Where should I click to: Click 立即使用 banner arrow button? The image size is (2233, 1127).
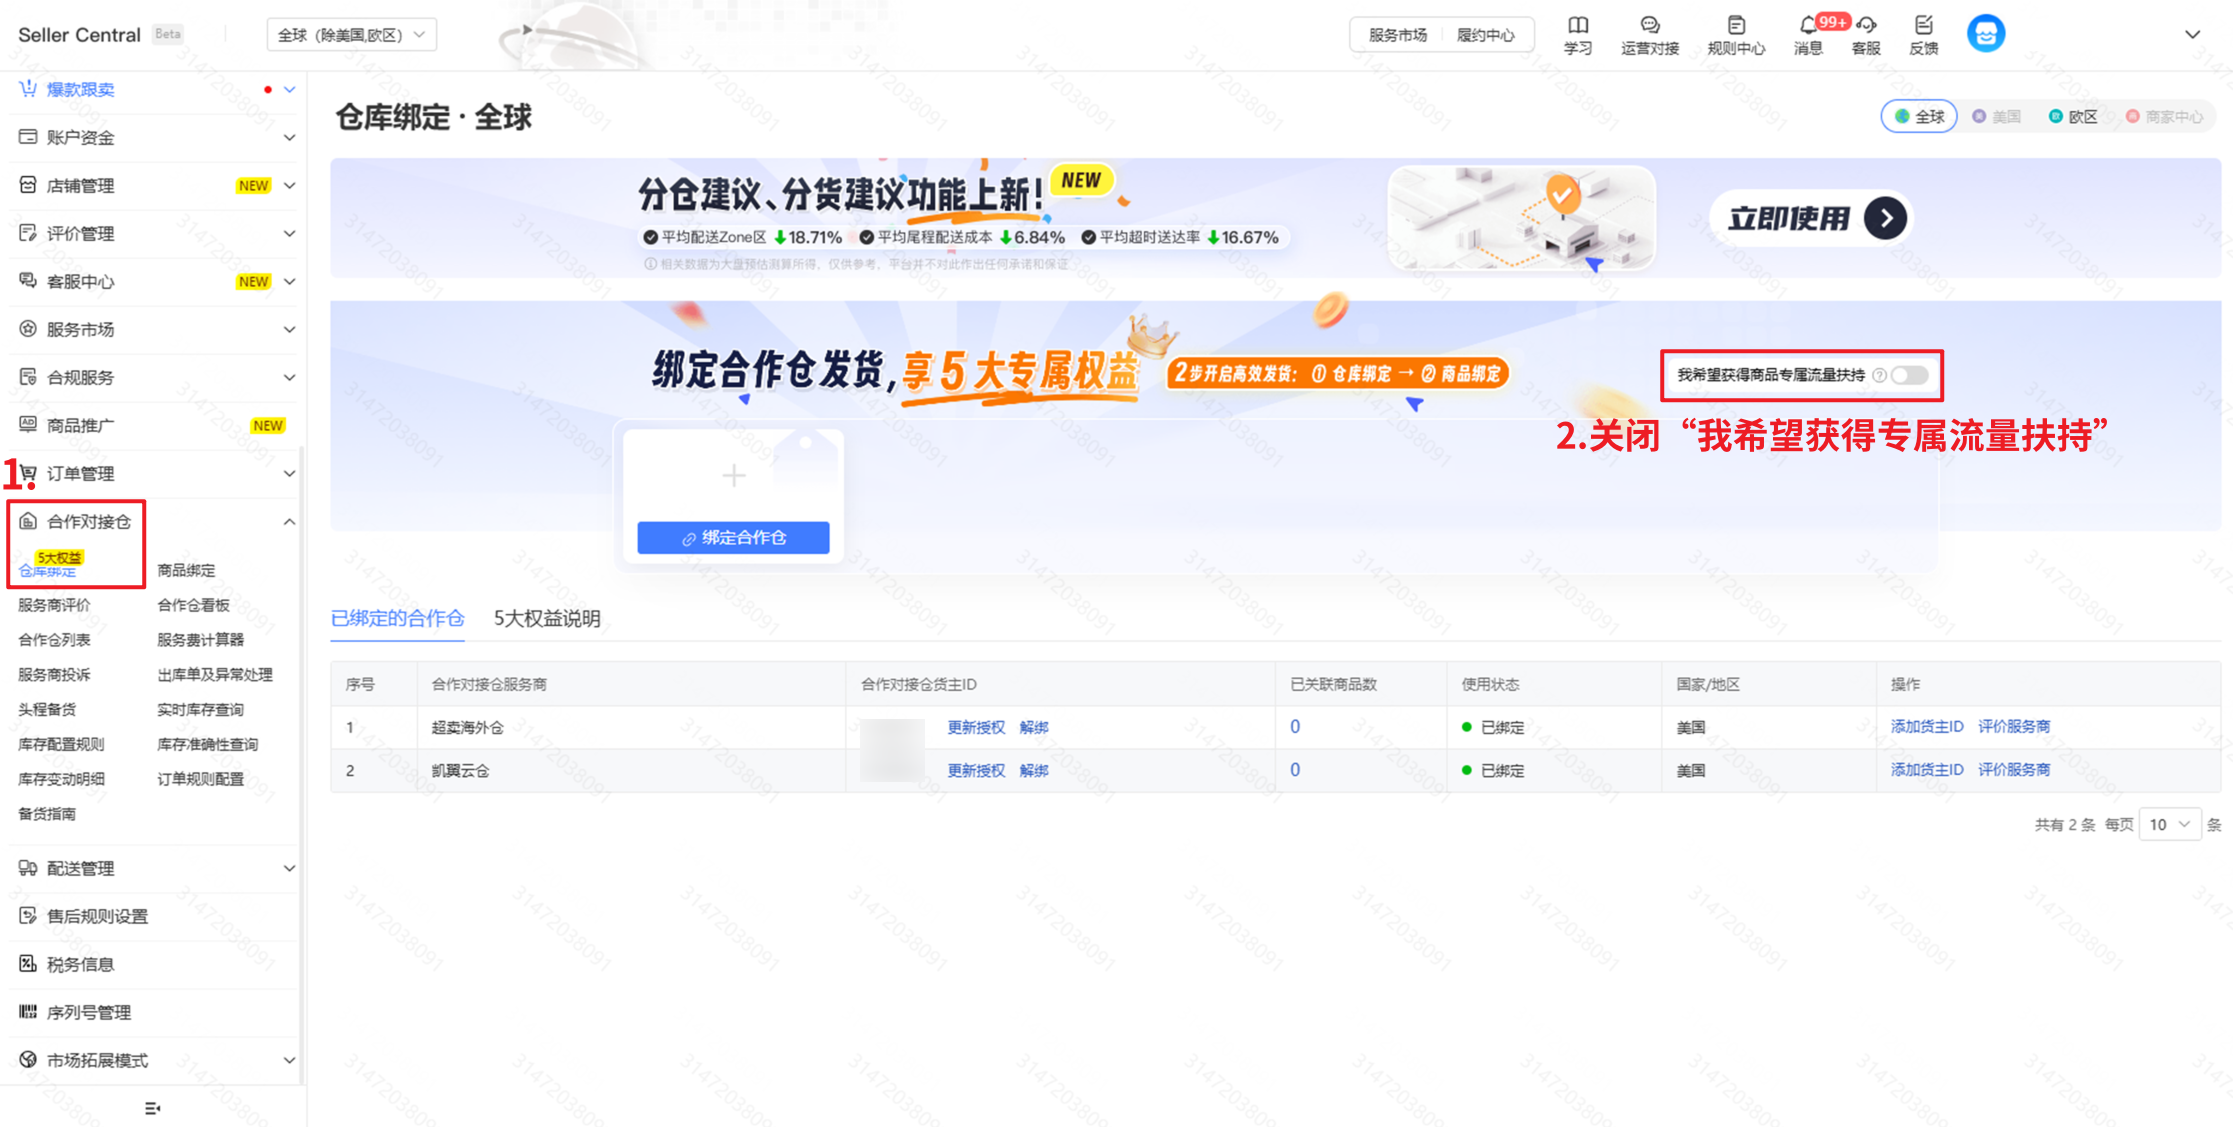click(1884, 218)
